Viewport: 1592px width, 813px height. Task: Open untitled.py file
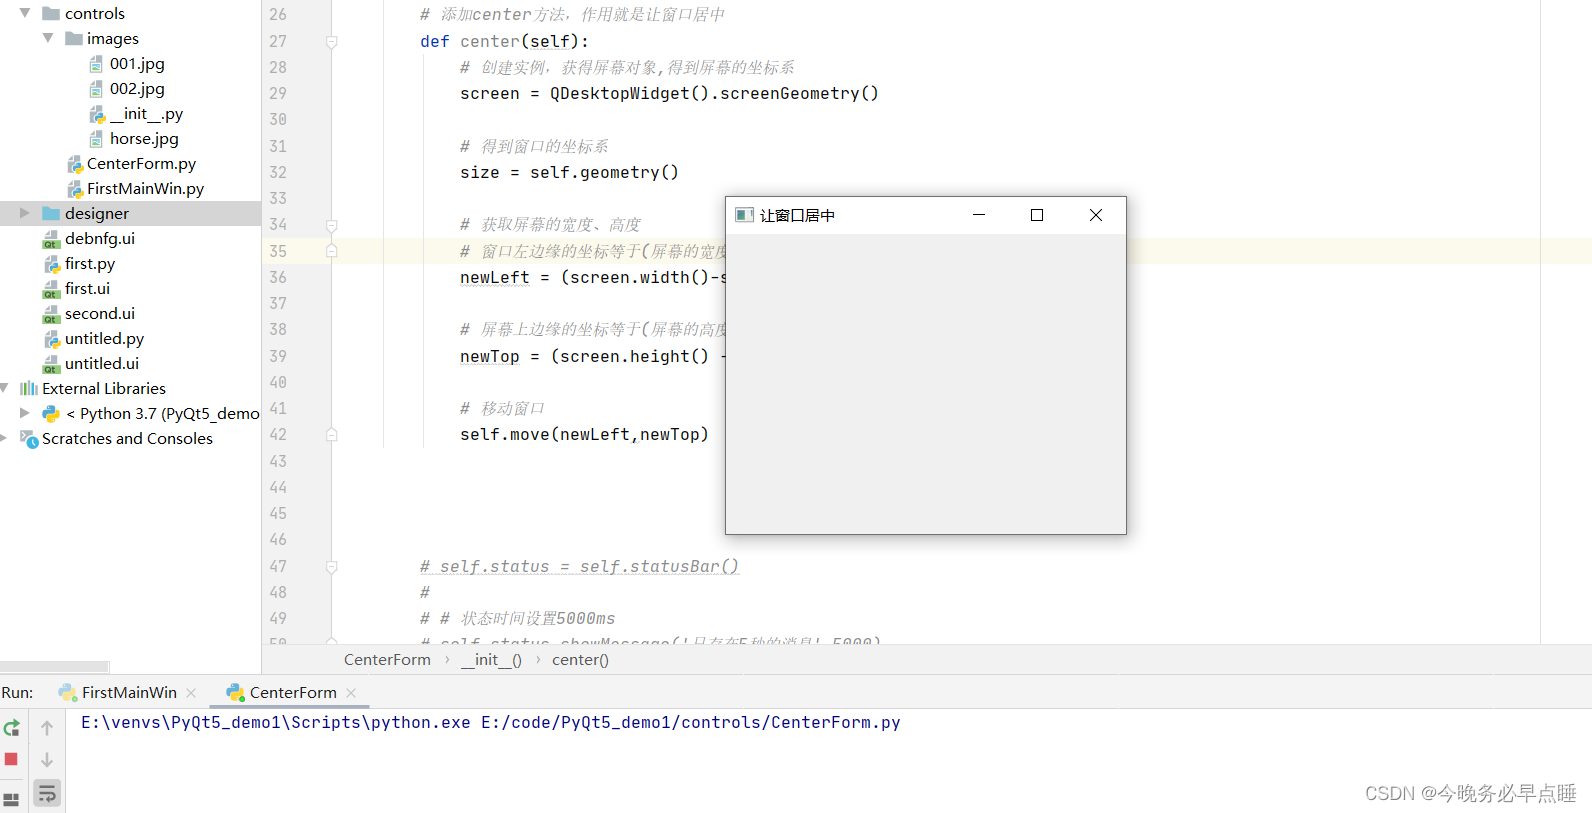104,338
